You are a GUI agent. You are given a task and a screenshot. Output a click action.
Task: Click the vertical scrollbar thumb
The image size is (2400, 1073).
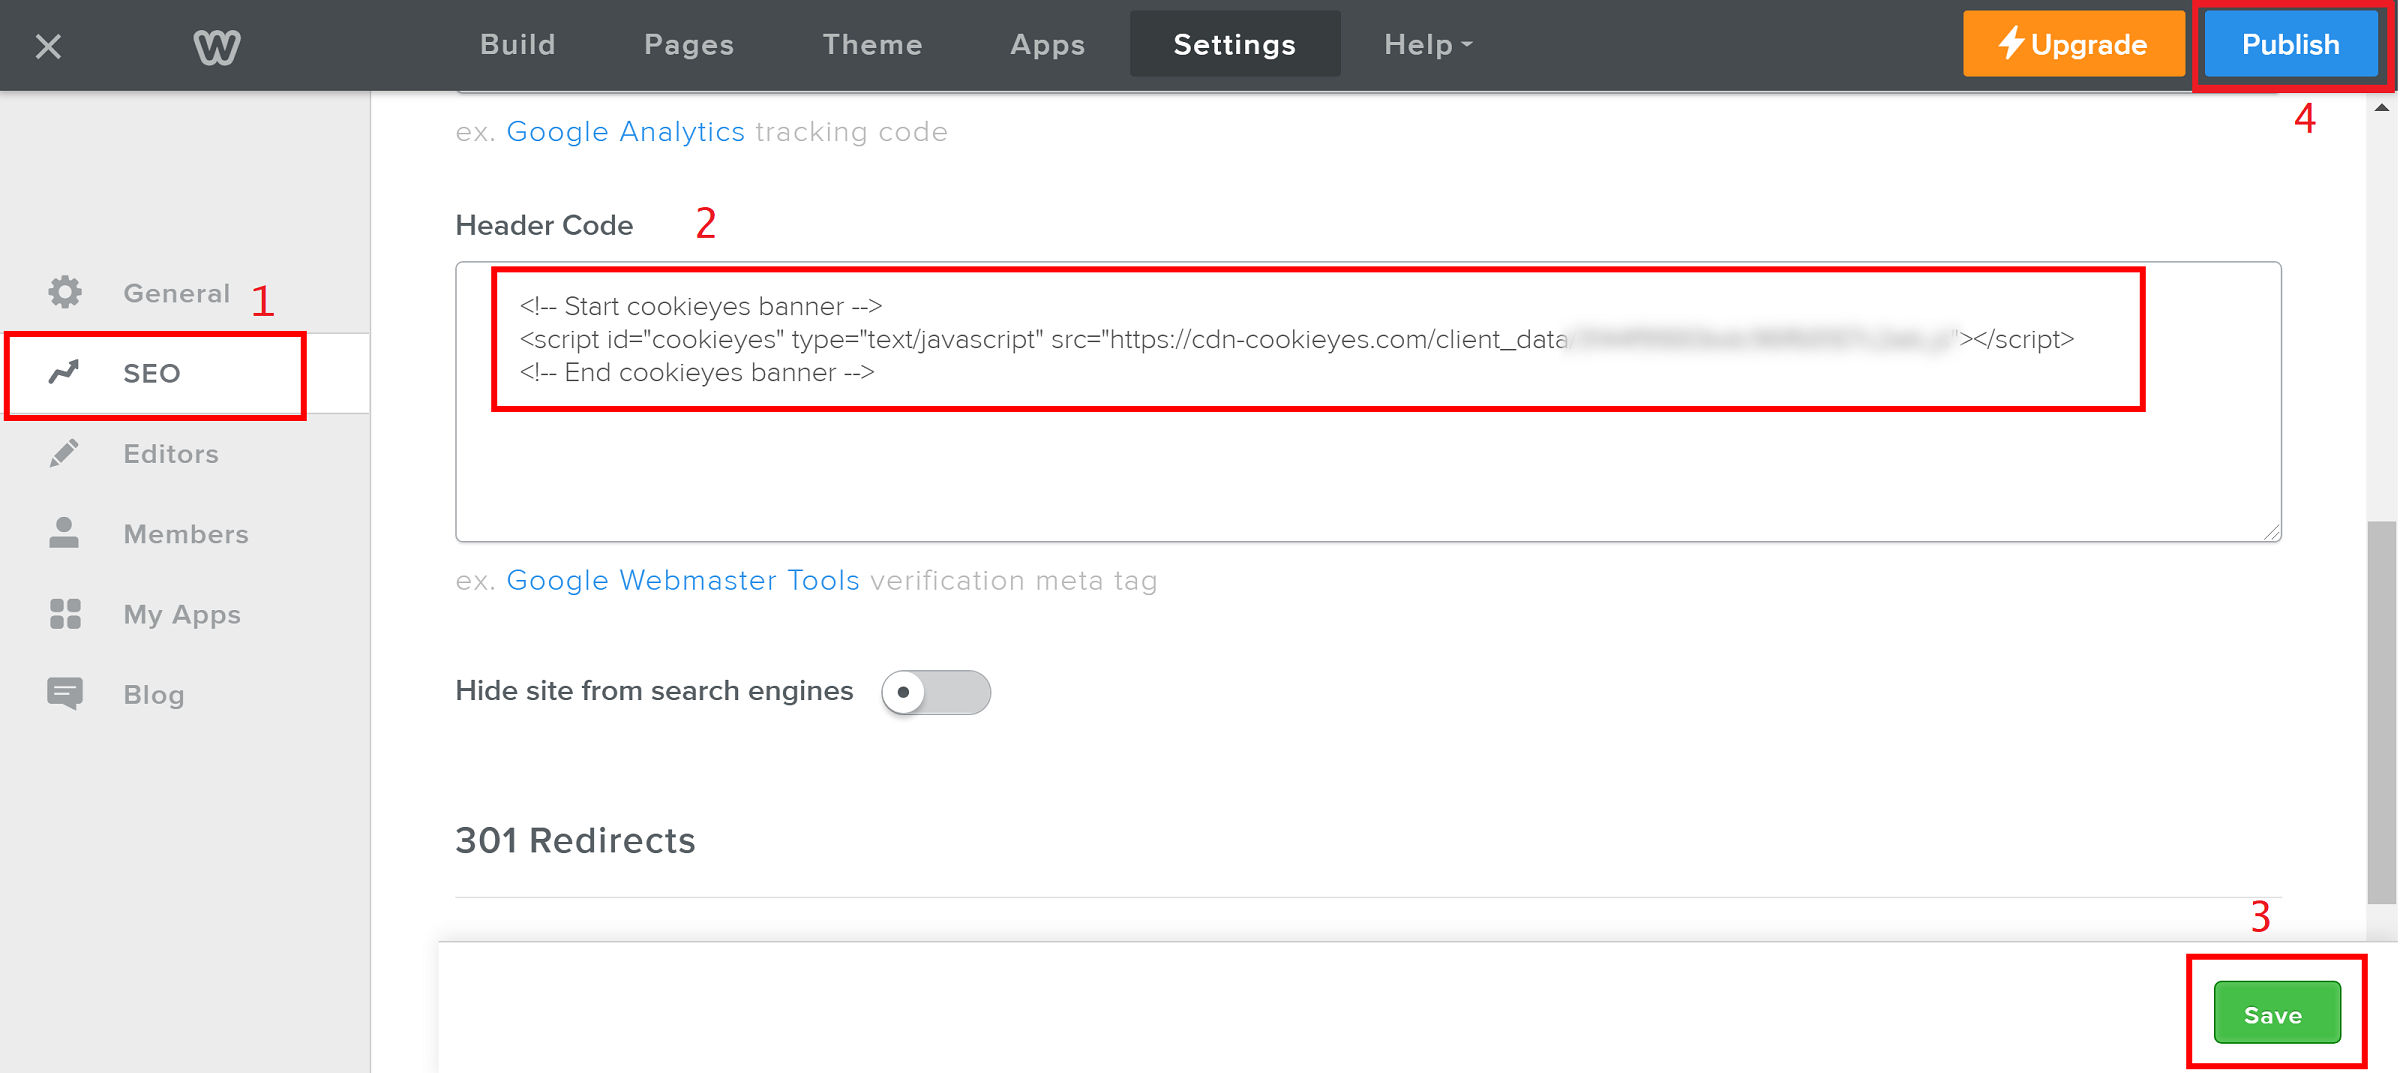tap(2382, 712)
